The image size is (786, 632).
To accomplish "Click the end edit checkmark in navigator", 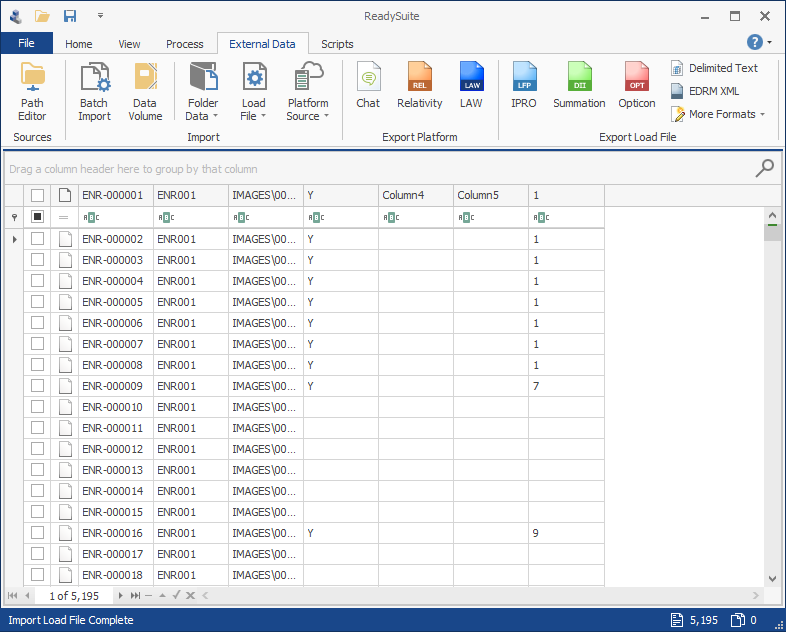I will pos(176,595).
